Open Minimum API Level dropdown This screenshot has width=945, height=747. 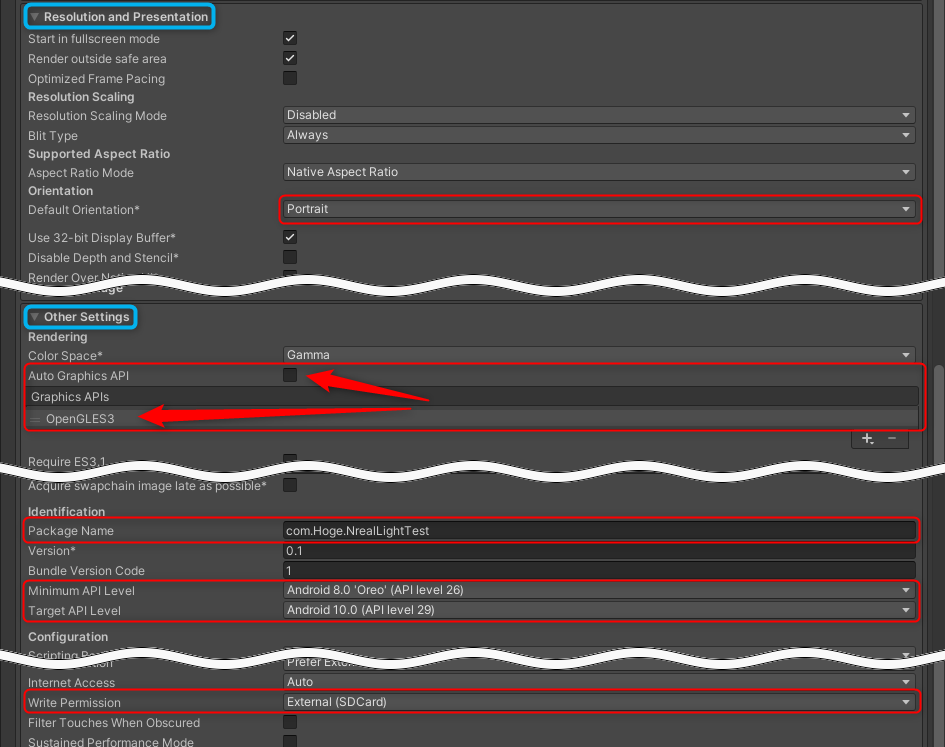tap(599, 590)
